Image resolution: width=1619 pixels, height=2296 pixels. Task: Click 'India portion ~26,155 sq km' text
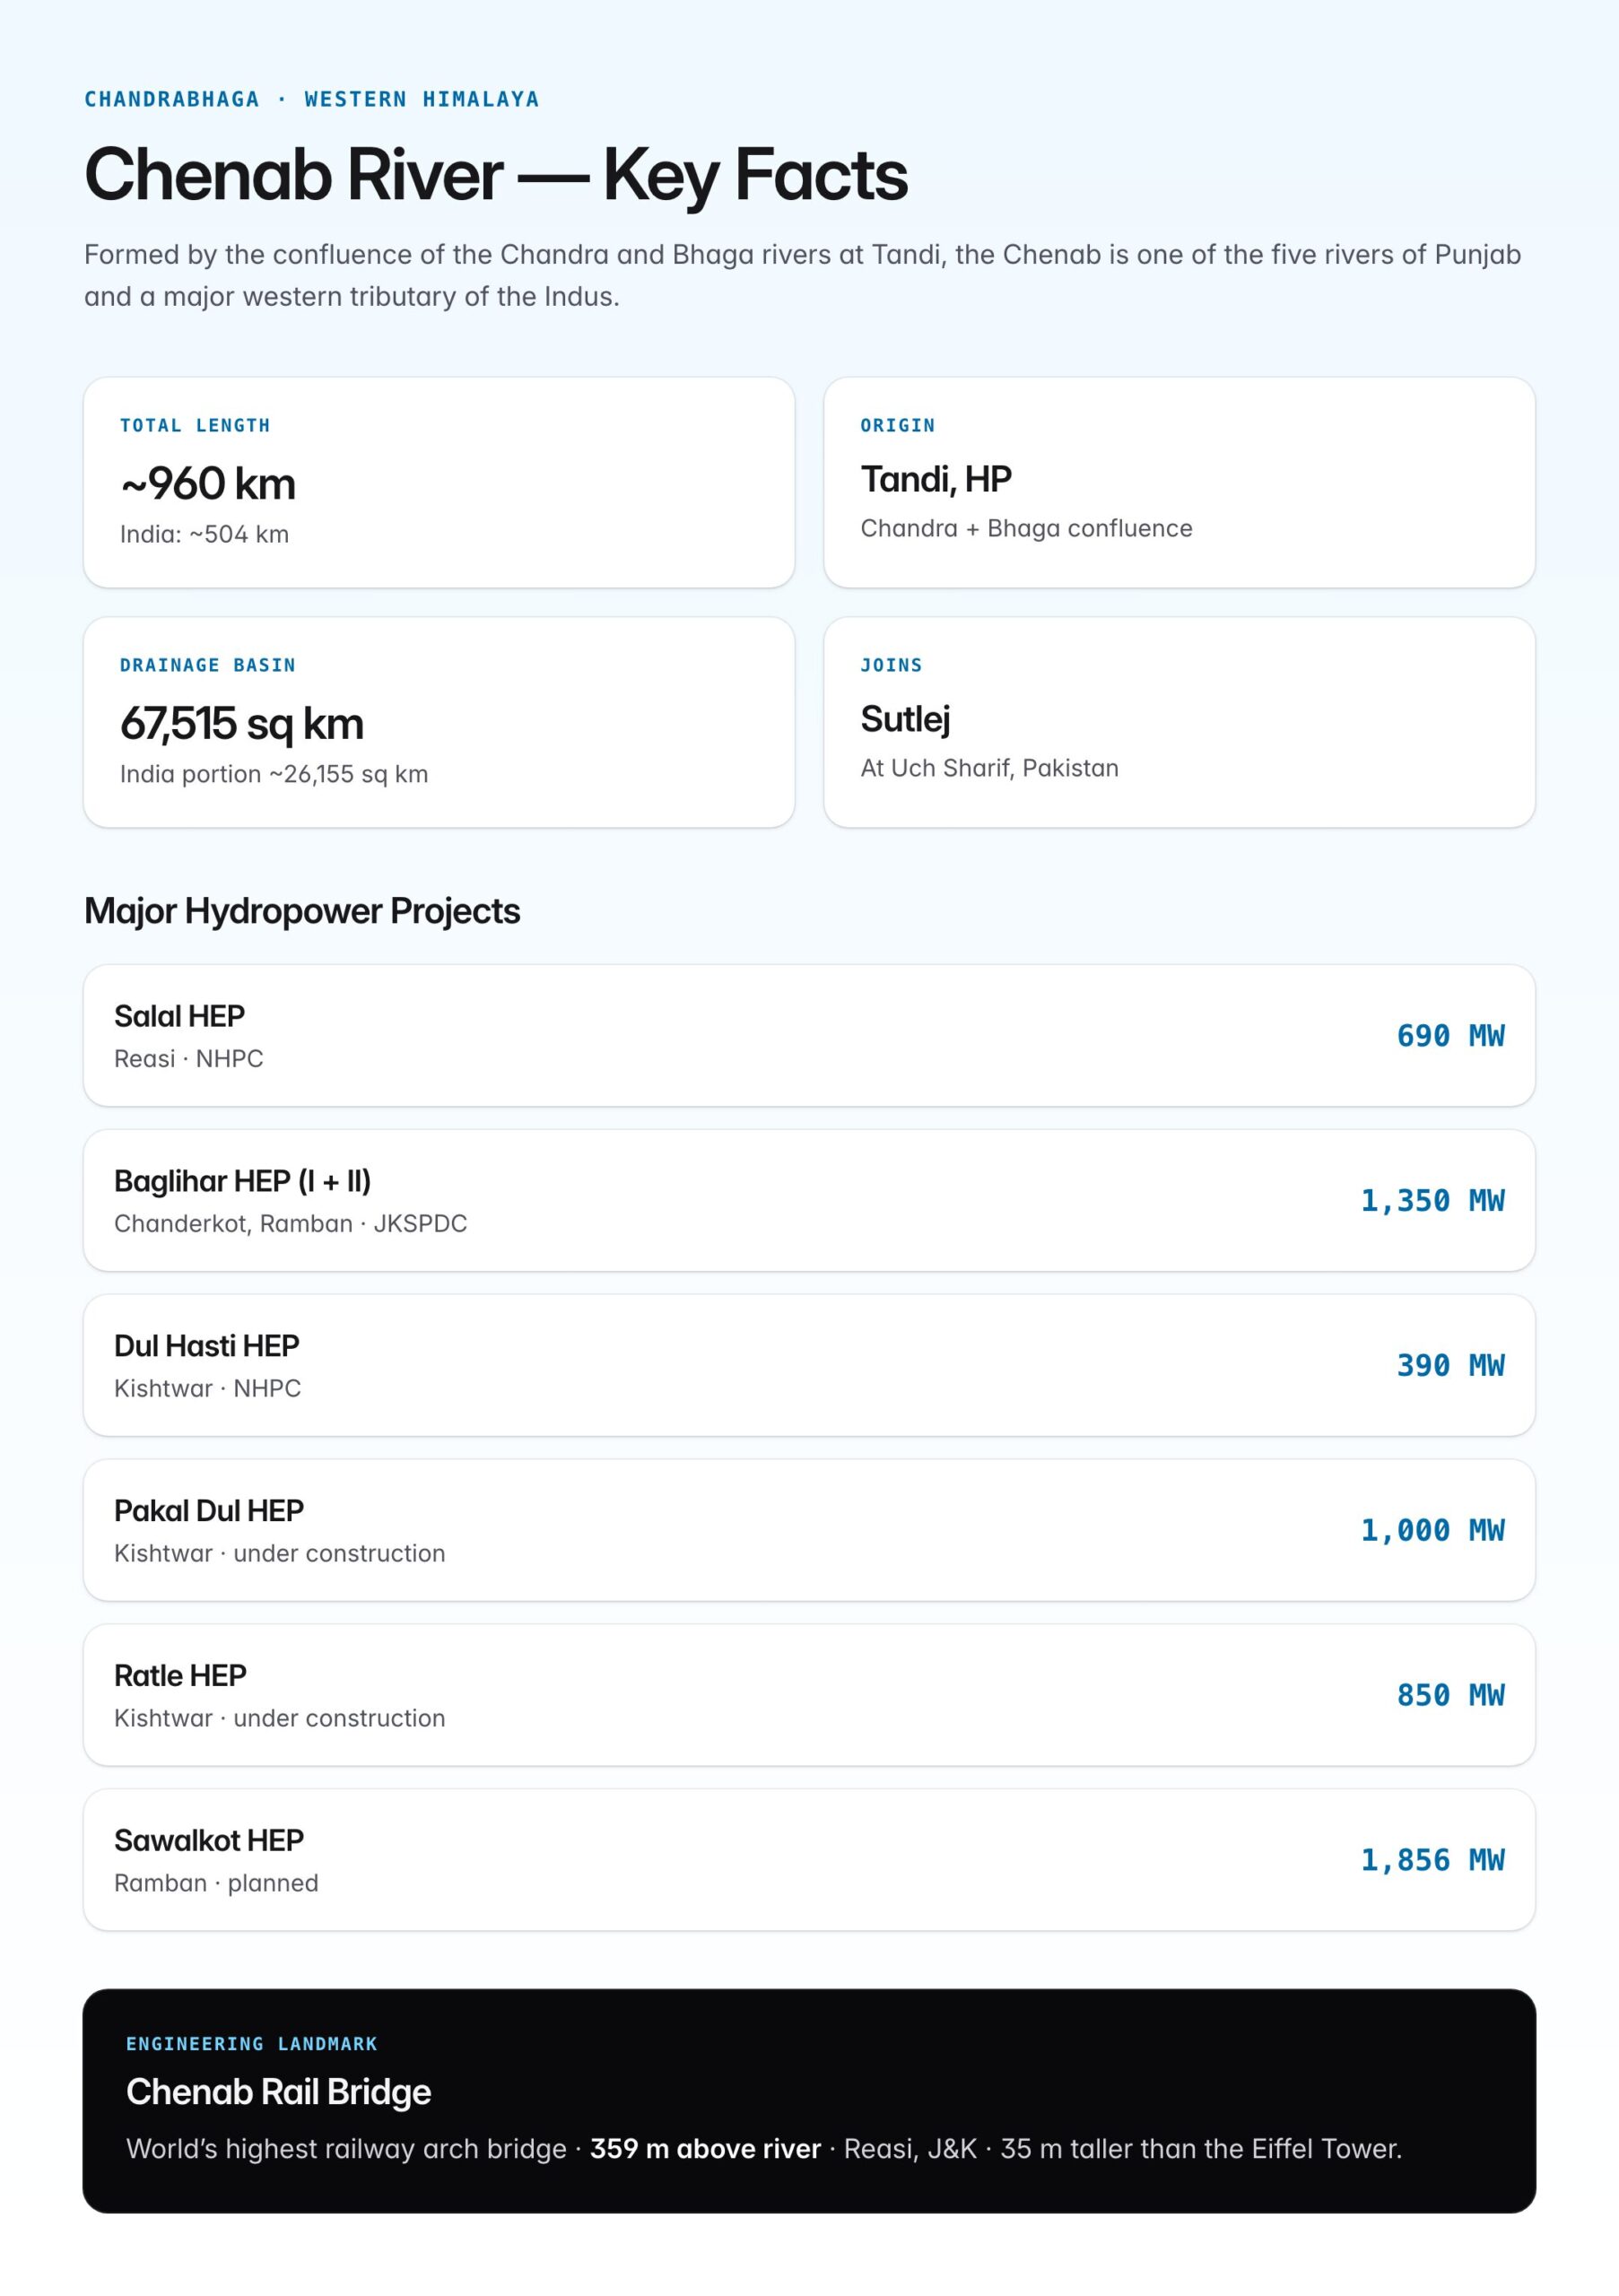coord(274,774)
